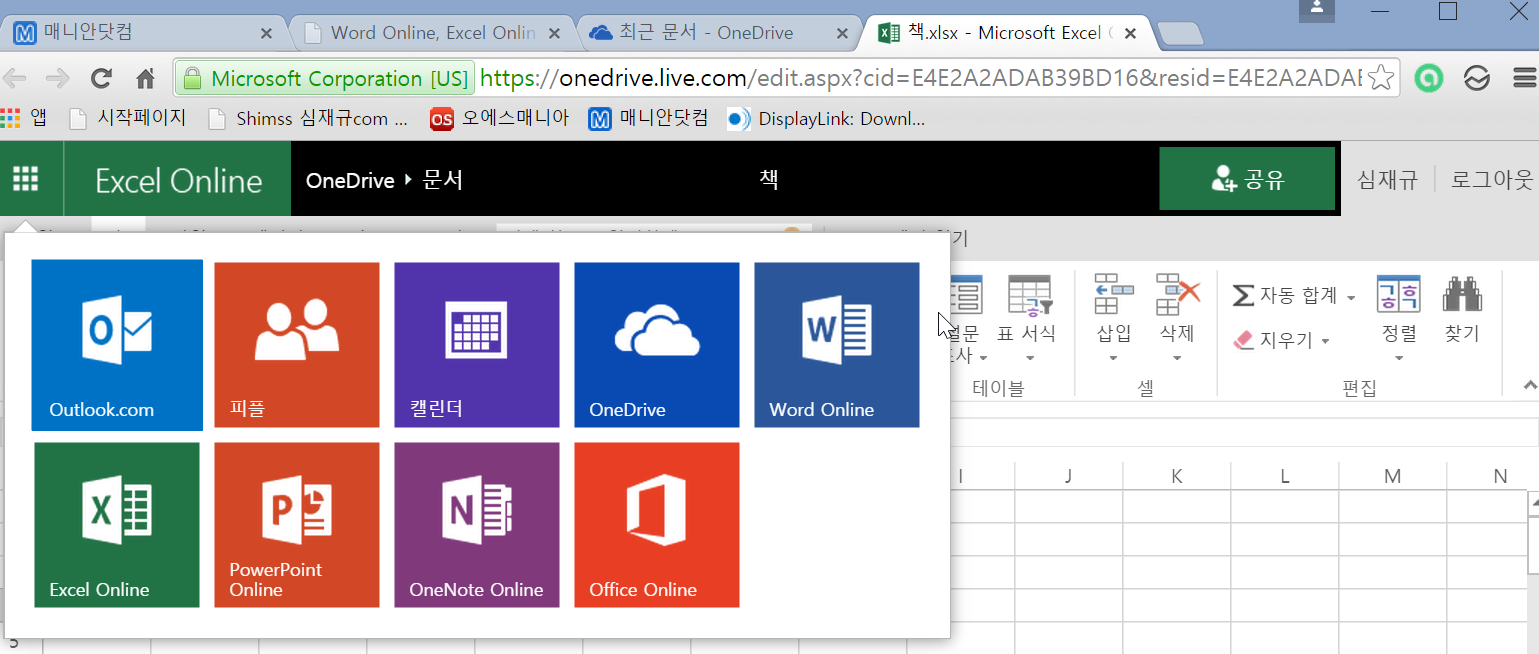This screenshot has height=654, width=1539.
Task: Select column K header
Action: coord(1177,476)
